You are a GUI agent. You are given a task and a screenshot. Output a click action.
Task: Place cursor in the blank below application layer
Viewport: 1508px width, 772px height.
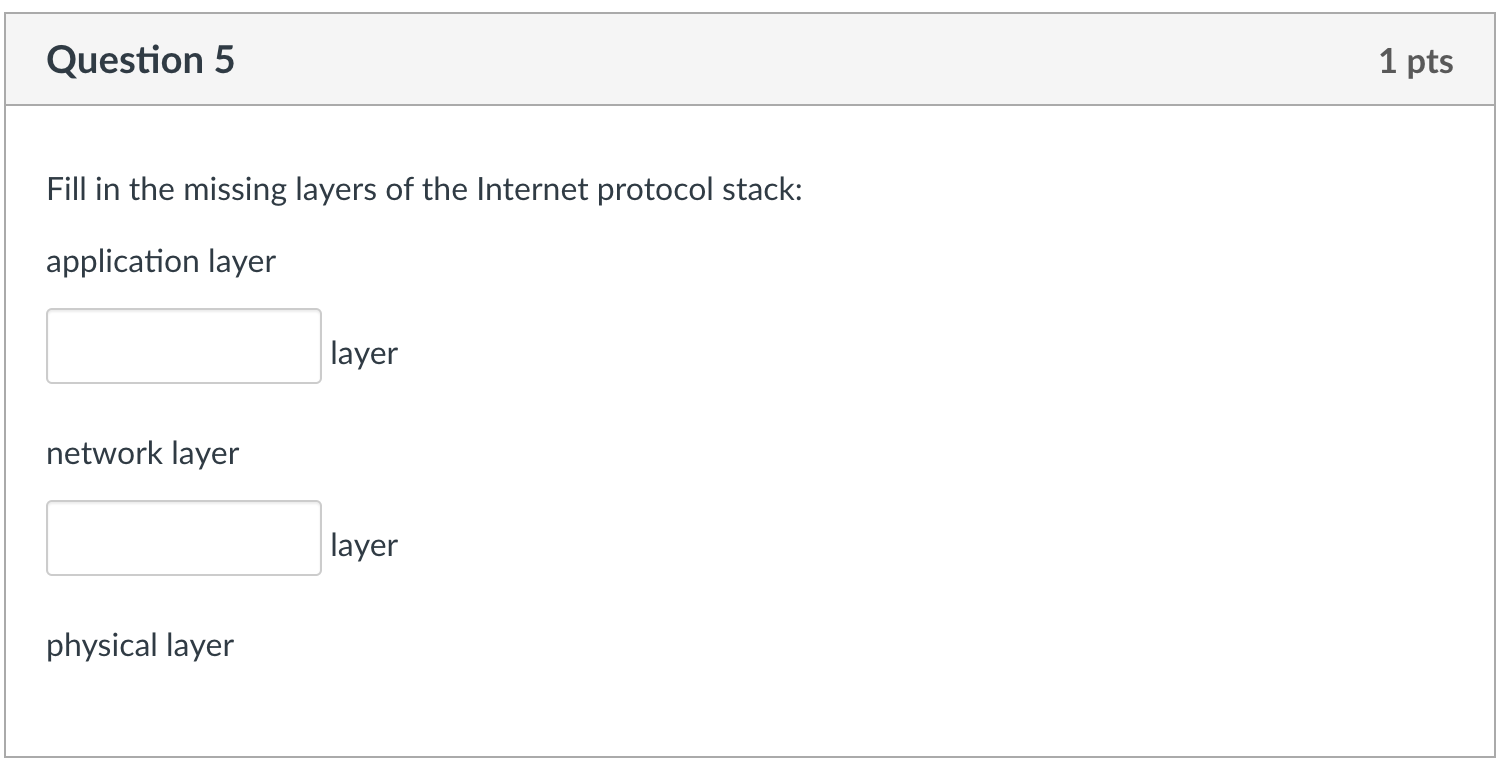(x=183, y=346)
